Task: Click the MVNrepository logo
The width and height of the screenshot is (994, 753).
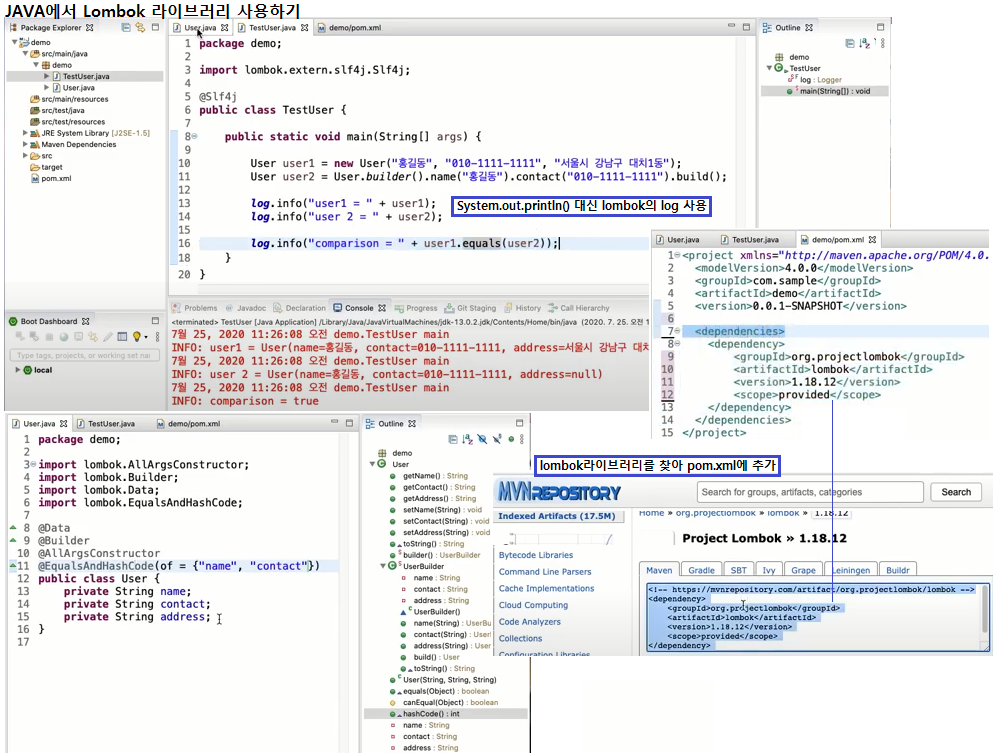Action: click(x=560, y=492)
